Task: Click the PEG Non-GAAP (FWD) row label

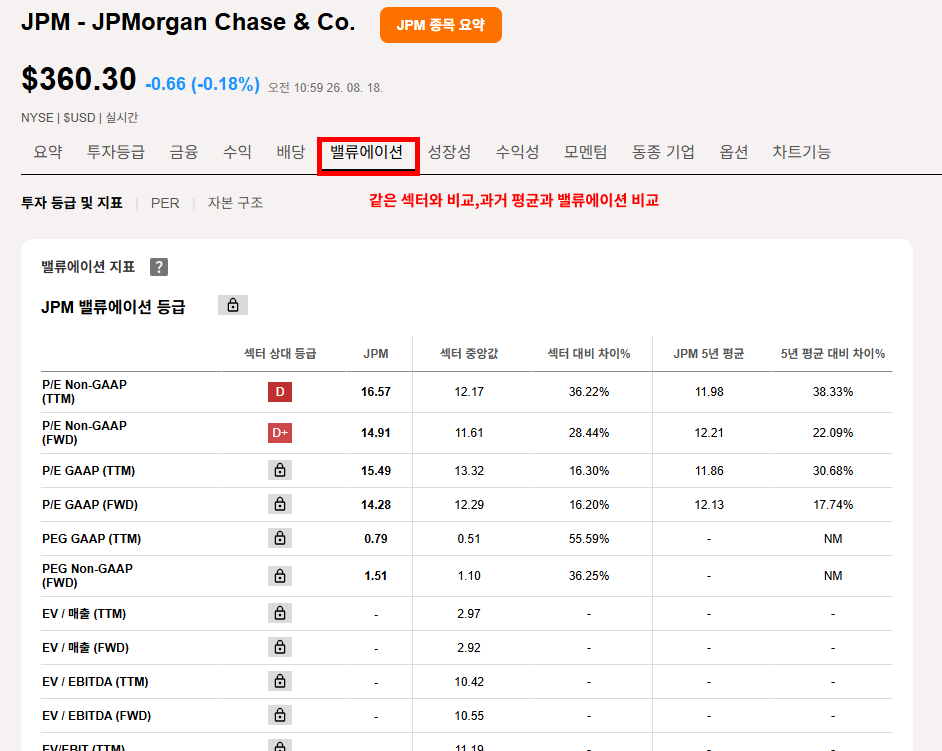Action: point(87,576)
